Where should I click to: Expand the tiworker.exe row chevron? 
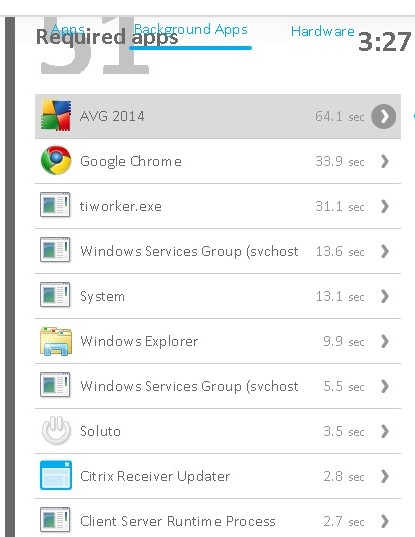click(385, 206)
